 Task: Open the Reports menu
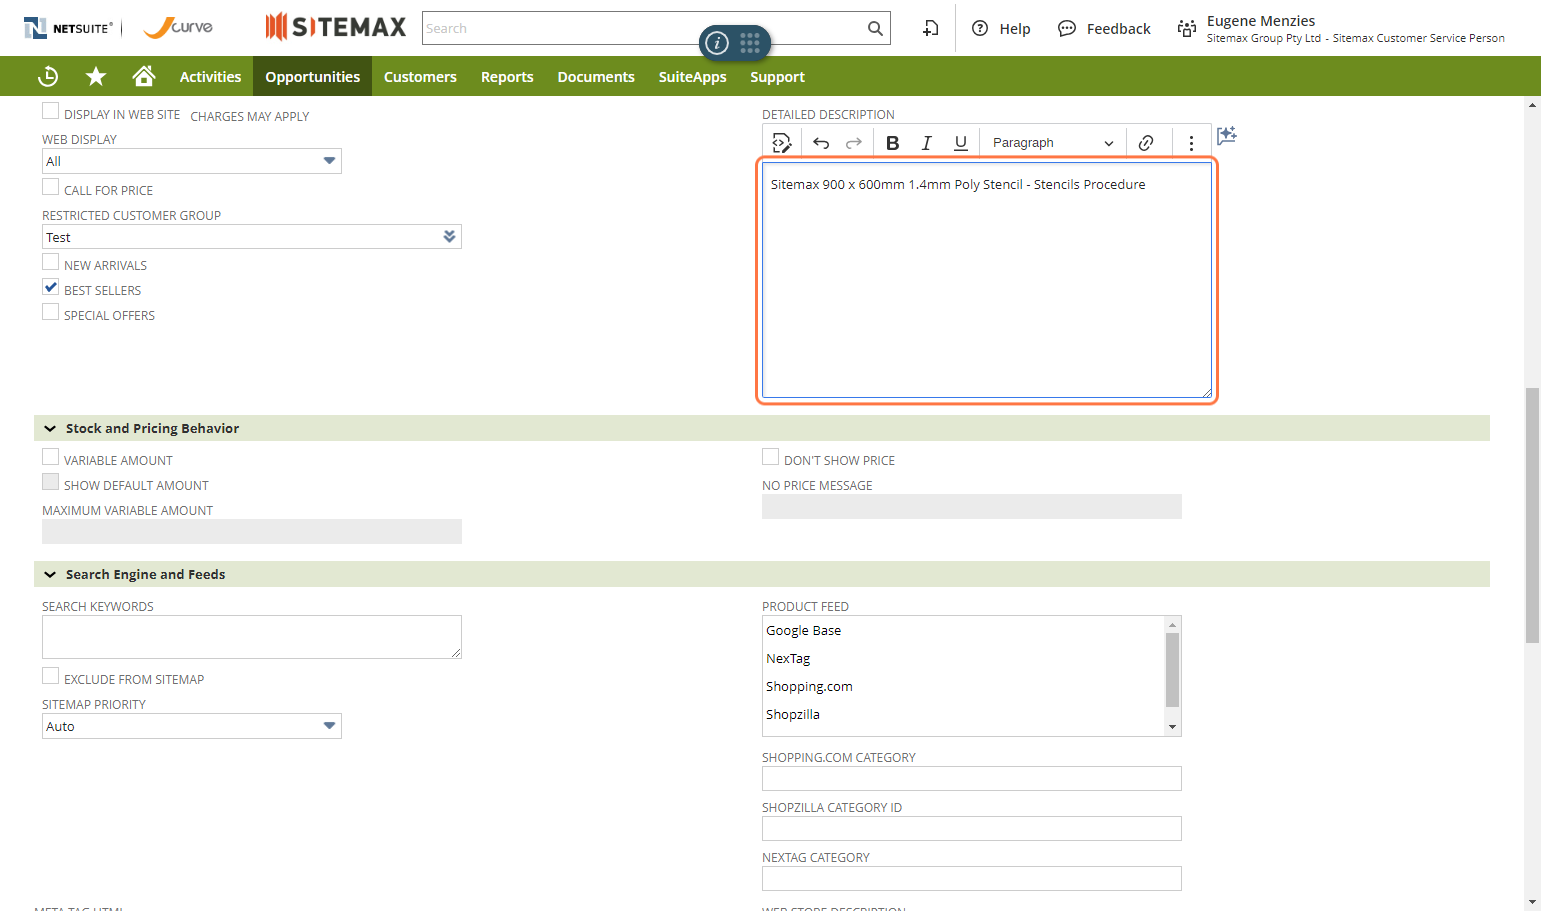pos(507,77)
